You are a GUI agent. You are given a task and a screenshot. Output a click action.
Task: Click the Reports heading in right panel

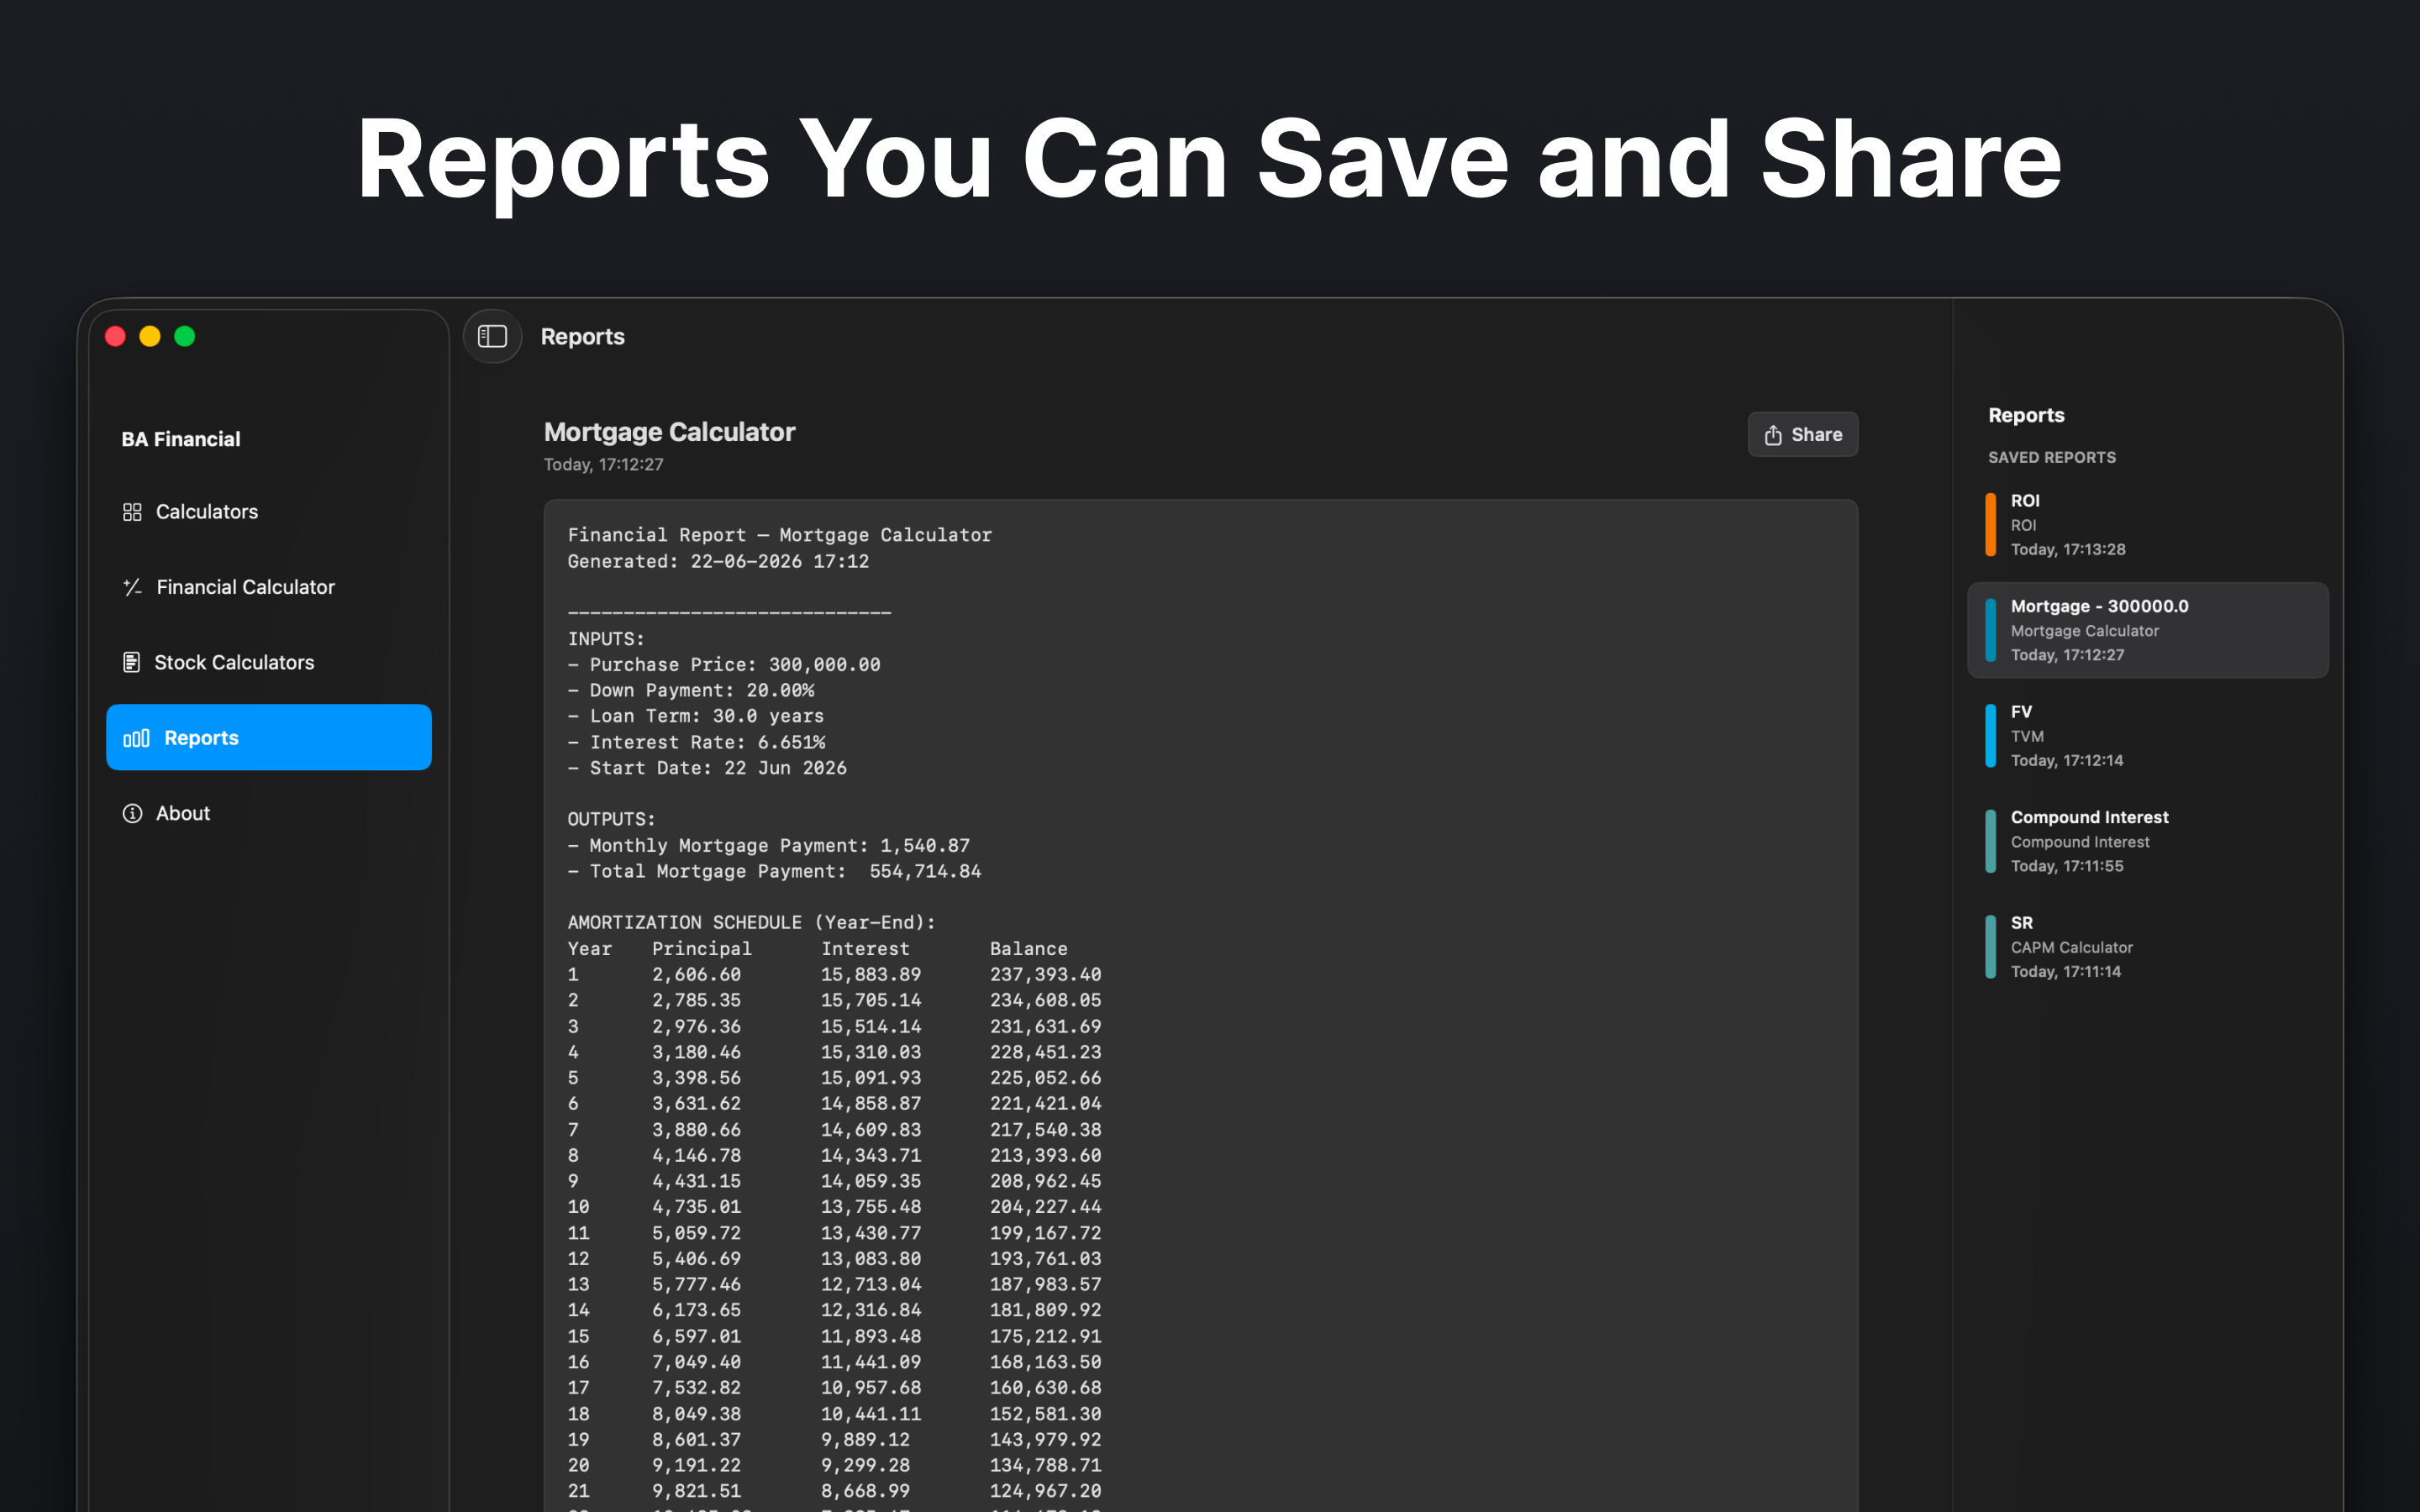click(2026, 415)
